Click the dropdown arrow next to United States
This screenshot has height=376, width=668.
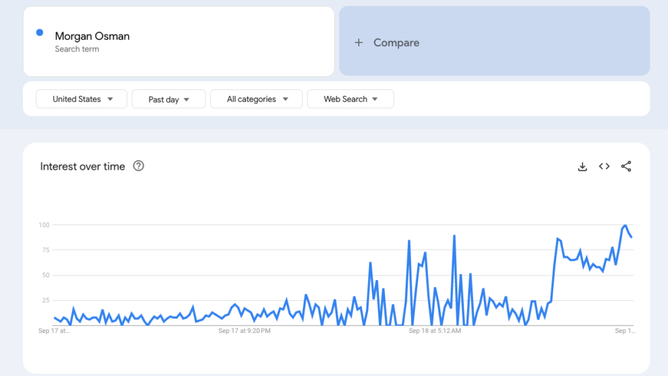pos(110,99)
